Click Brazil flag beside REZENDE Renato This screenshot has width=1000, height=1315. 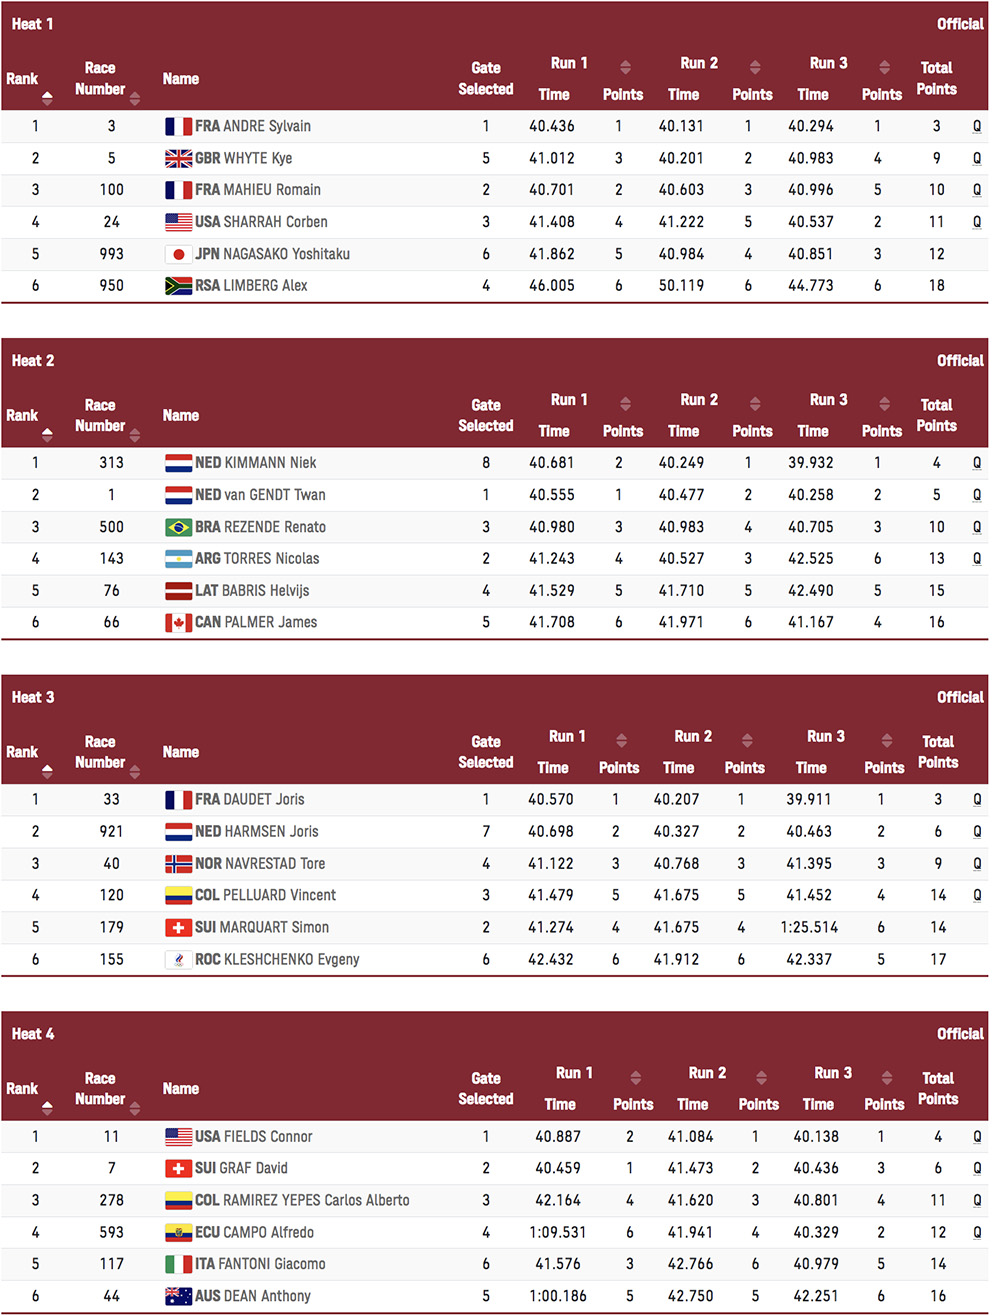pyautogui.click(x=178, y=527)
